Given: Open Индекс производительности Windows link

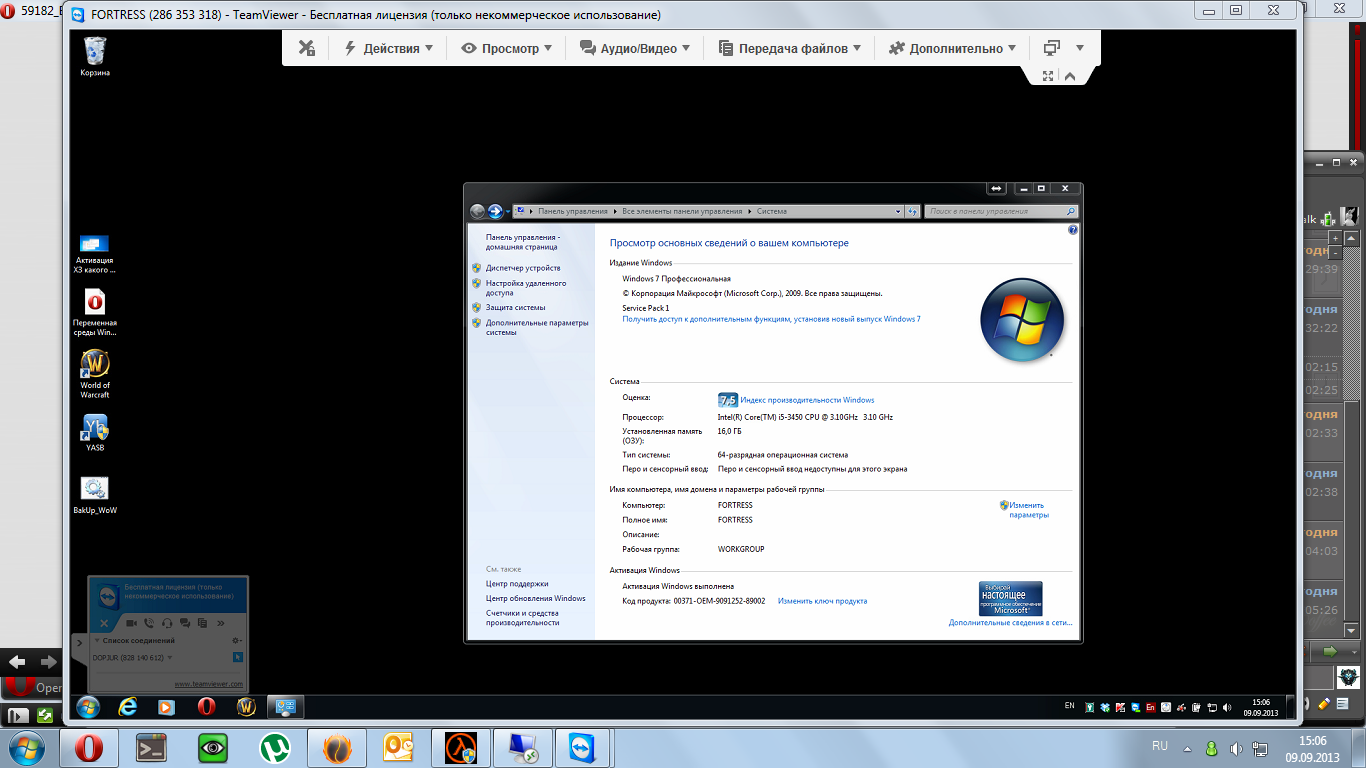Looking at the screenshot, I should click(x=807, y=400).
